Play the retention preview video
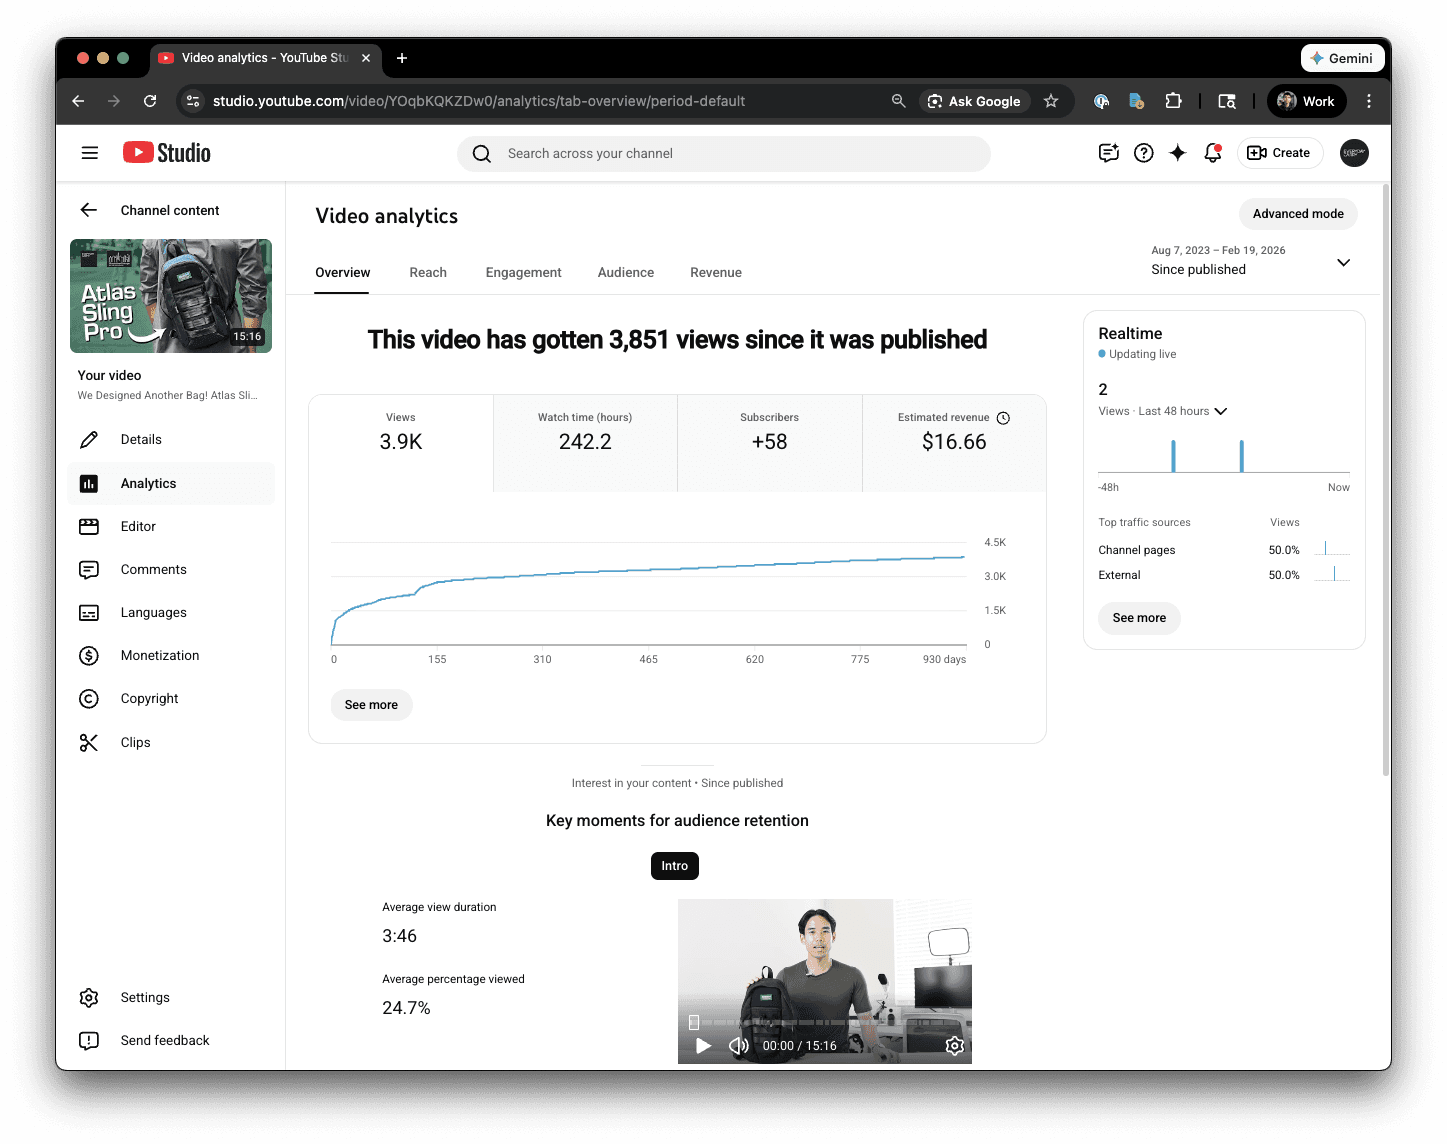The image size is (1447, 1144). [x=703, y=1046]
